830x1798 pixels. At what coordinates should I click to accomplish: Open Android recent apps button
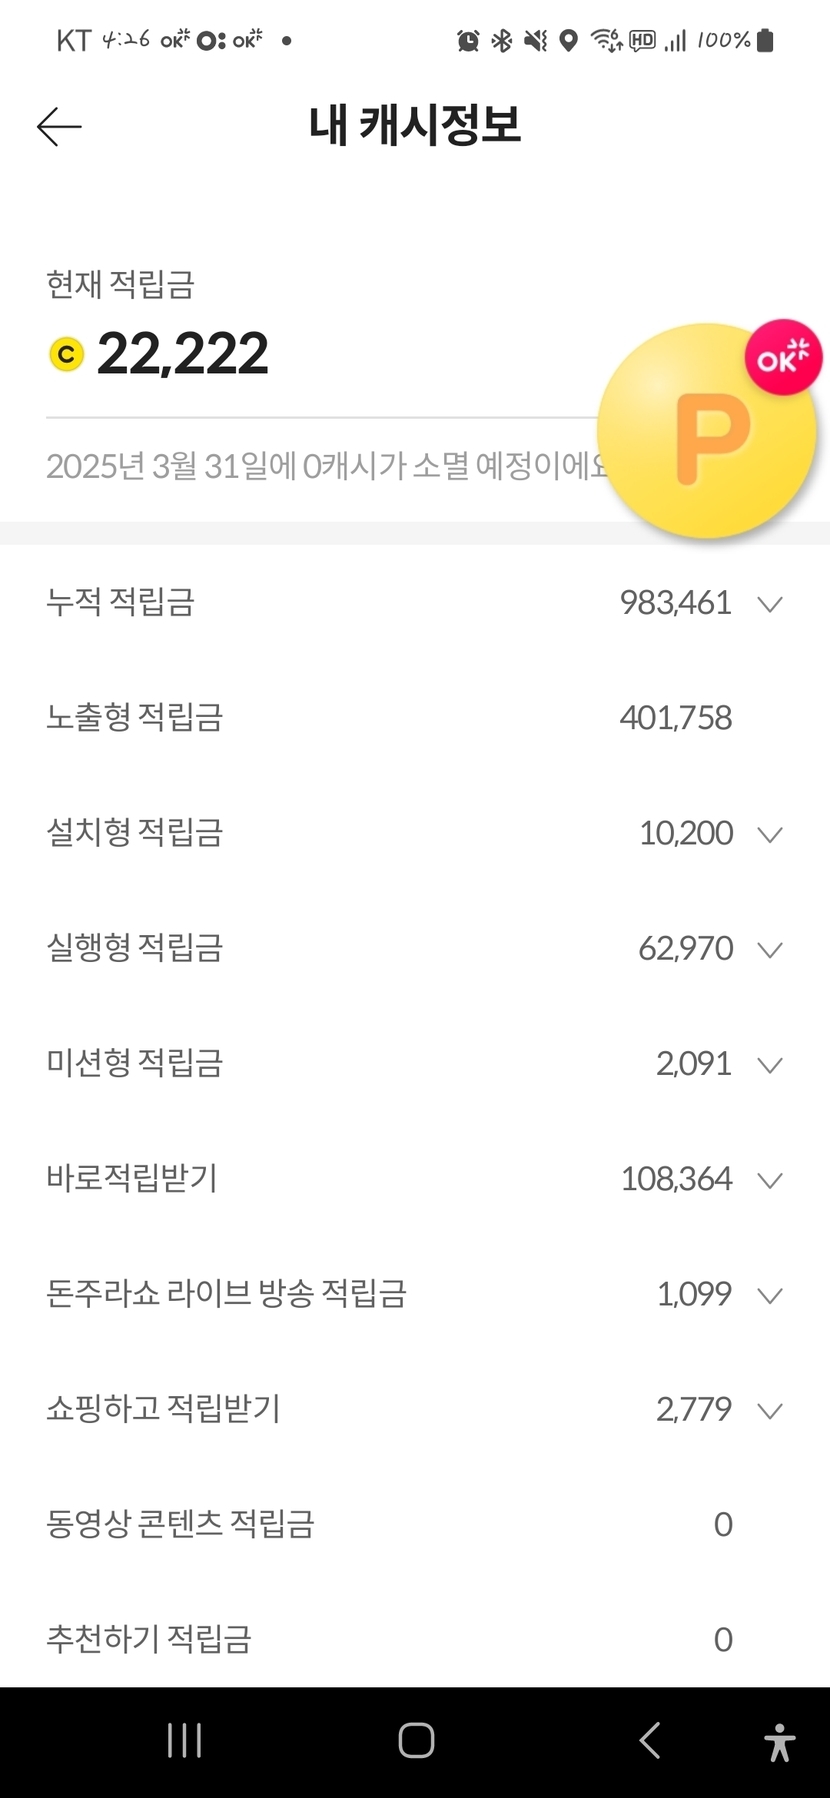coord(185,1740)
